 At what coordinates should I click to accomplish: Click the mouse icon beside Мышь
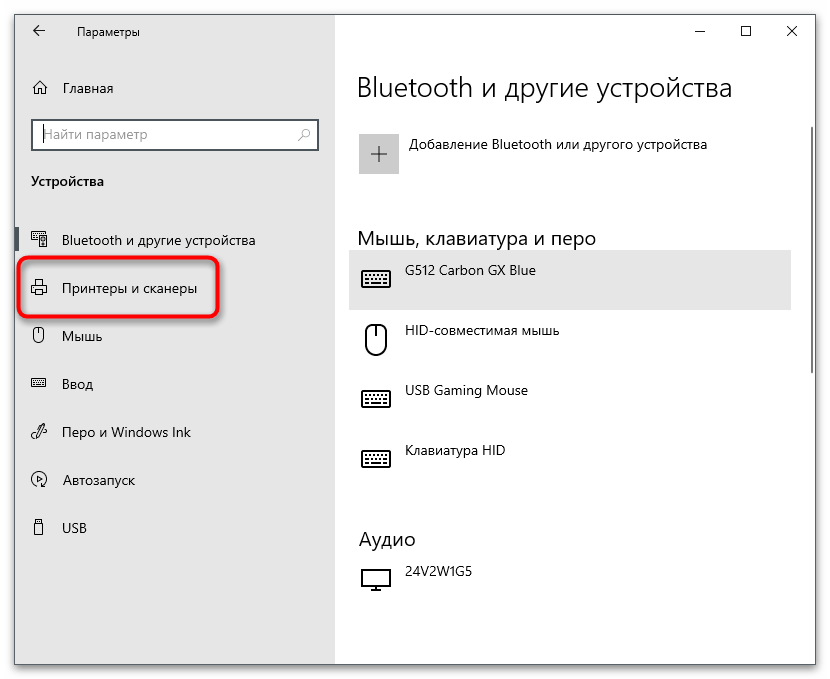(40, 337)
